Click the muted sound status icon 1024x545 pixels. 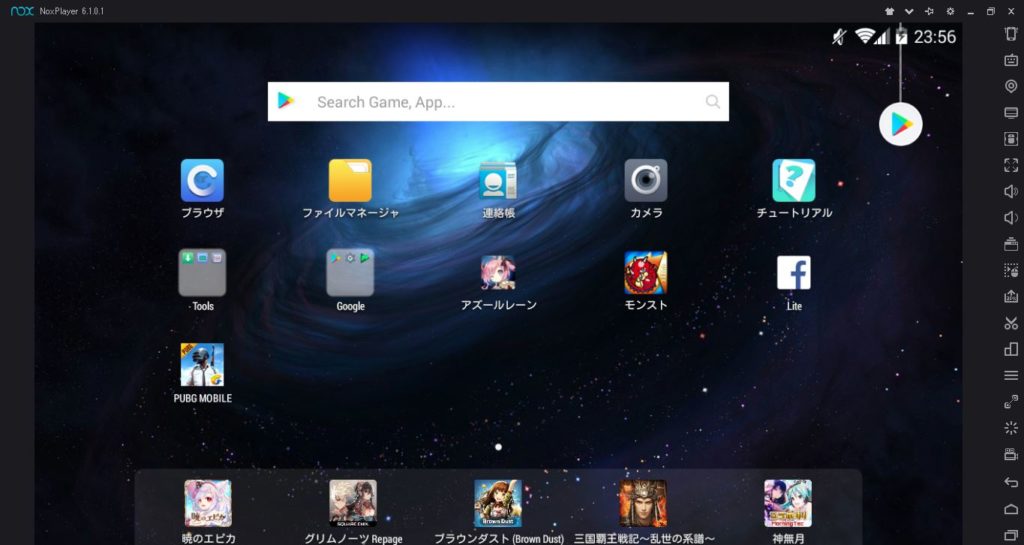(839, 37)
